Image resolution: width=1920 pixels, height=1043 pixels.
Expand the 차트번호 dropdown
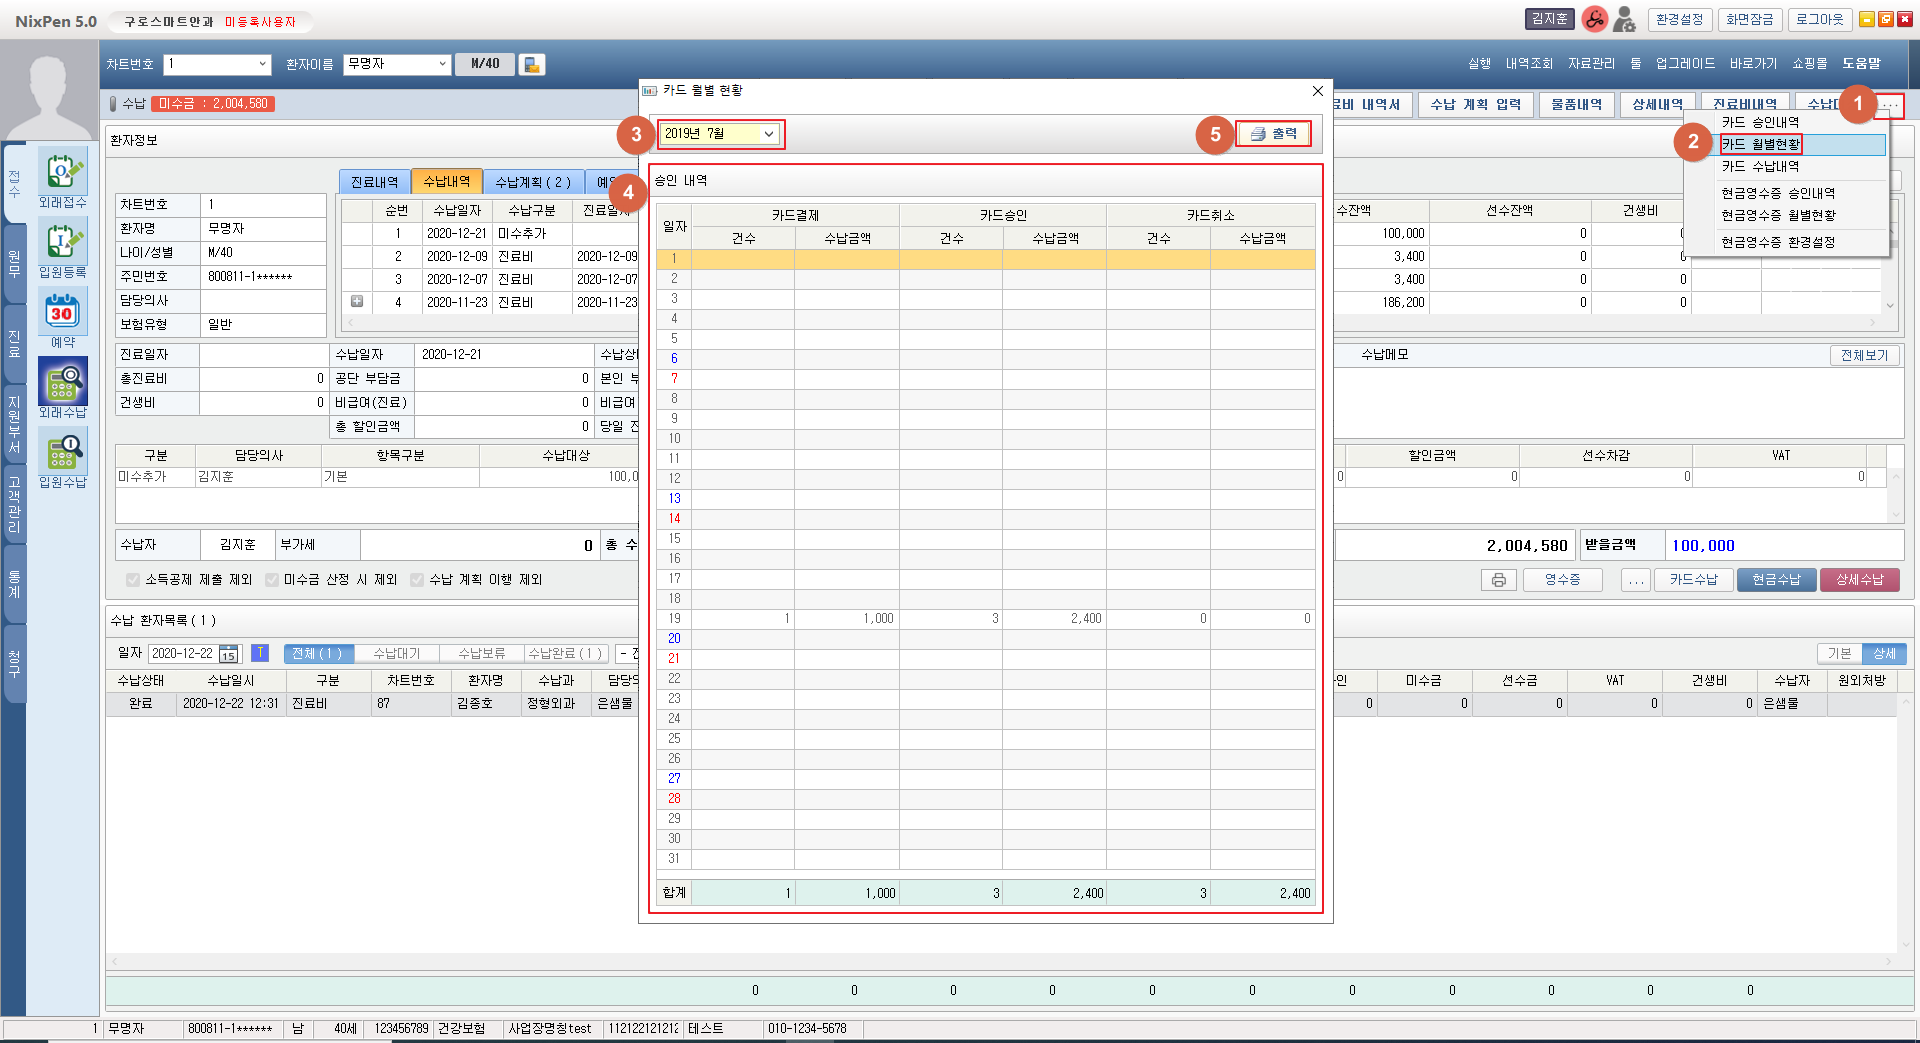[263, 65]
